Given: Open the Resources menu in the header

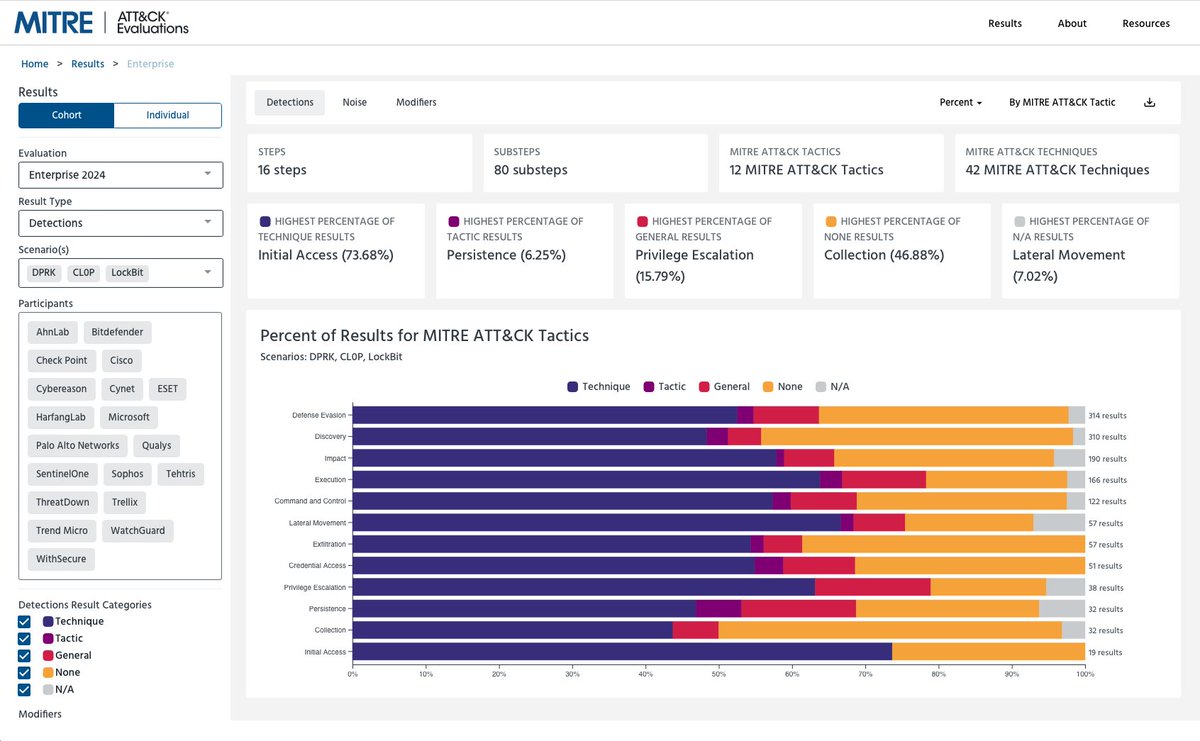Looking at the screenshot, I should [1145, 23].
